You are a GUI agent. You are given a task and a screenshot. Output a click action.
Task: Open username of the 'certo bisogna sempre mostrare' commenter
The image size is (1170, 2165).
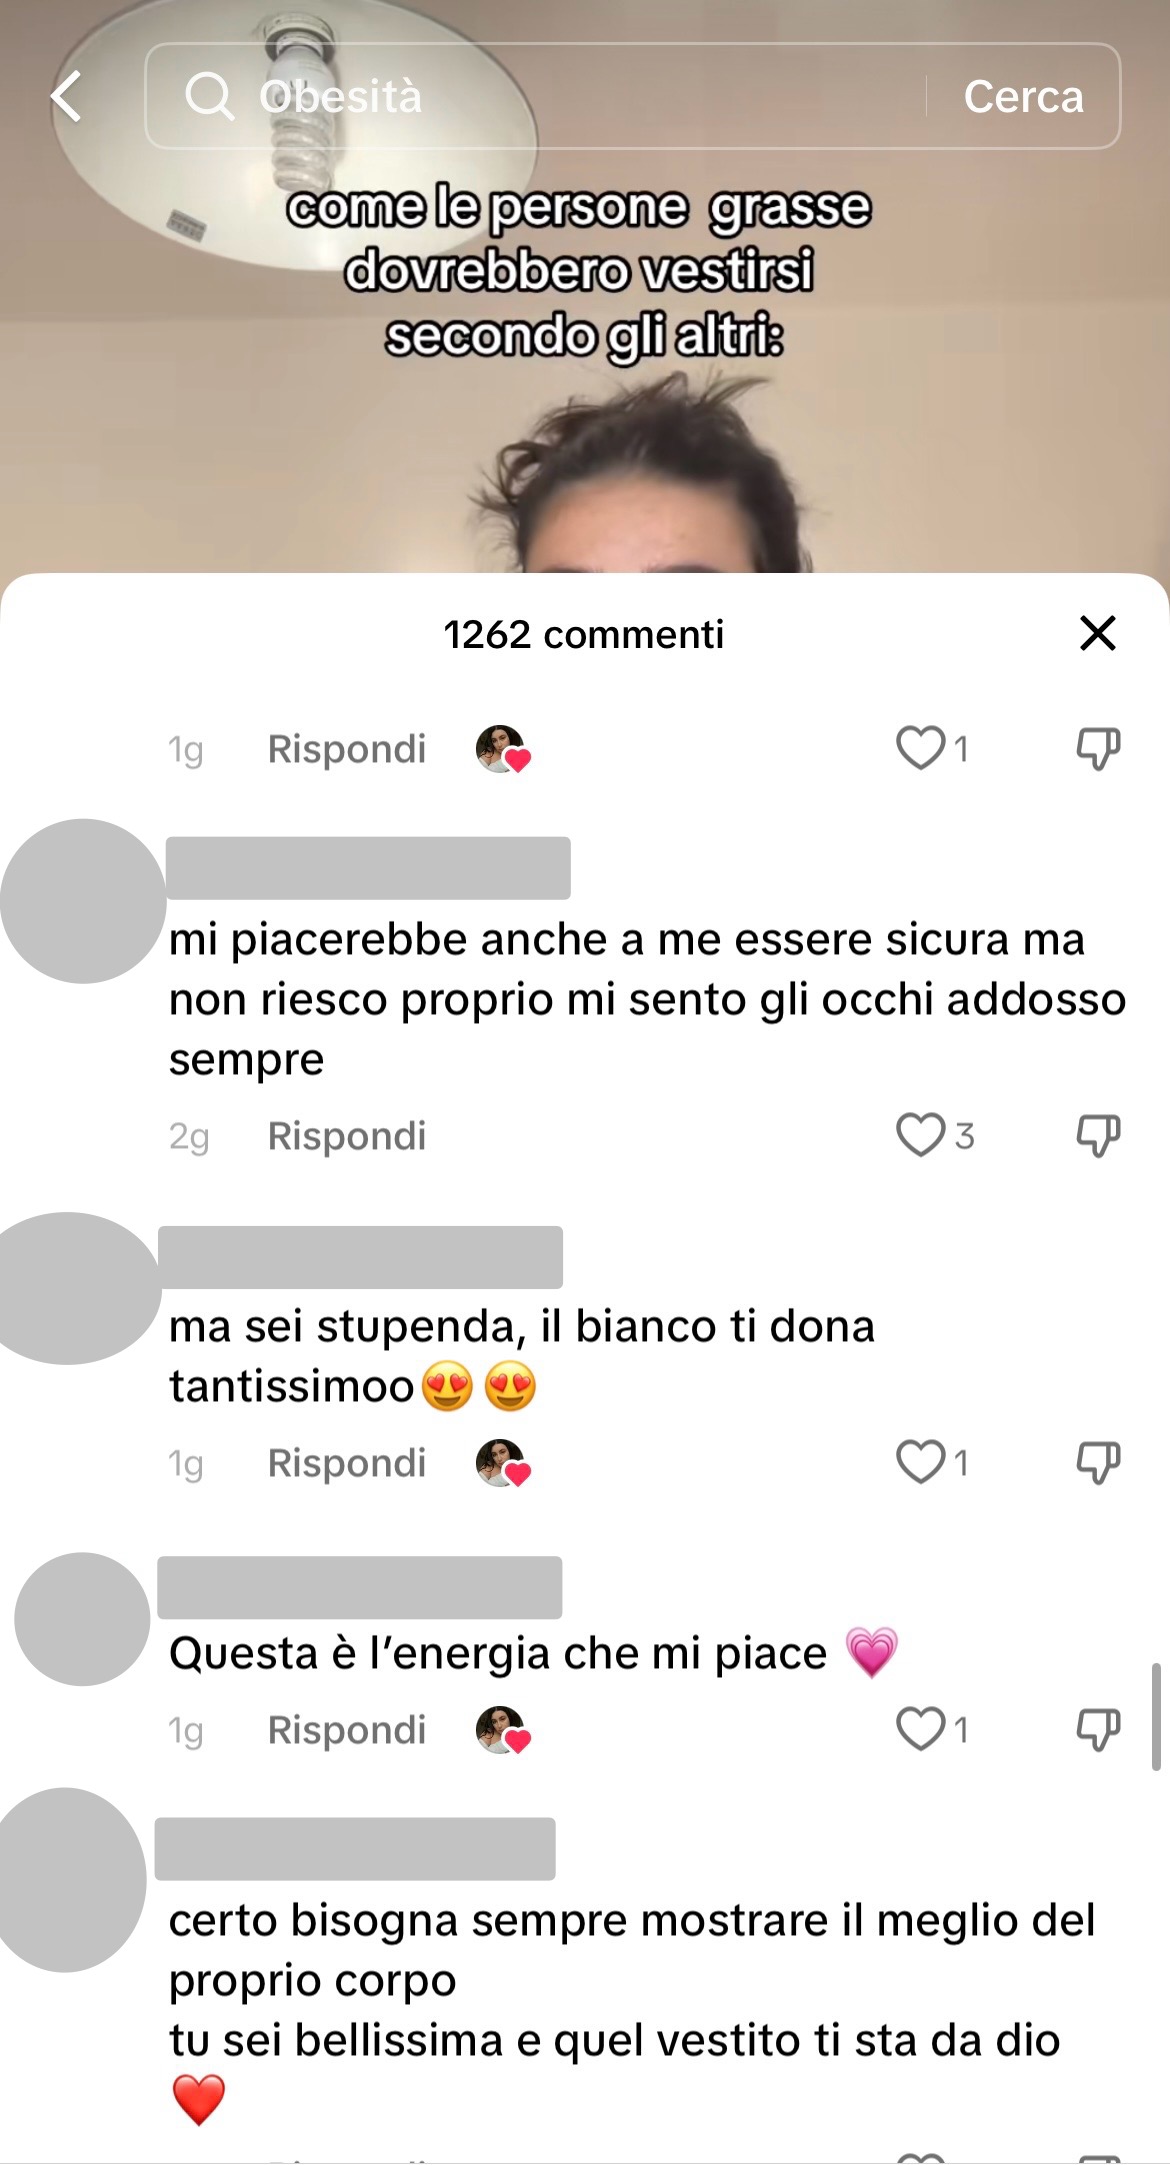355,1849
